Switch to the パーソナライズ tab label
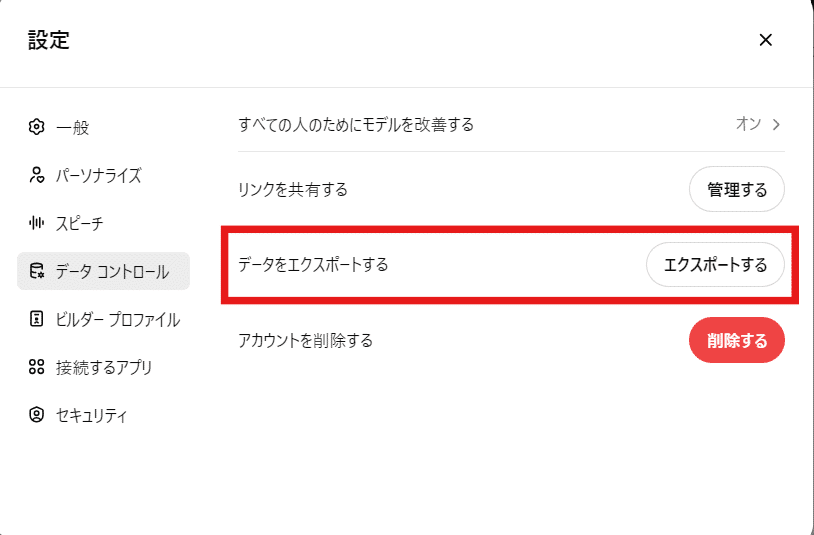 (x=98, y=175)
